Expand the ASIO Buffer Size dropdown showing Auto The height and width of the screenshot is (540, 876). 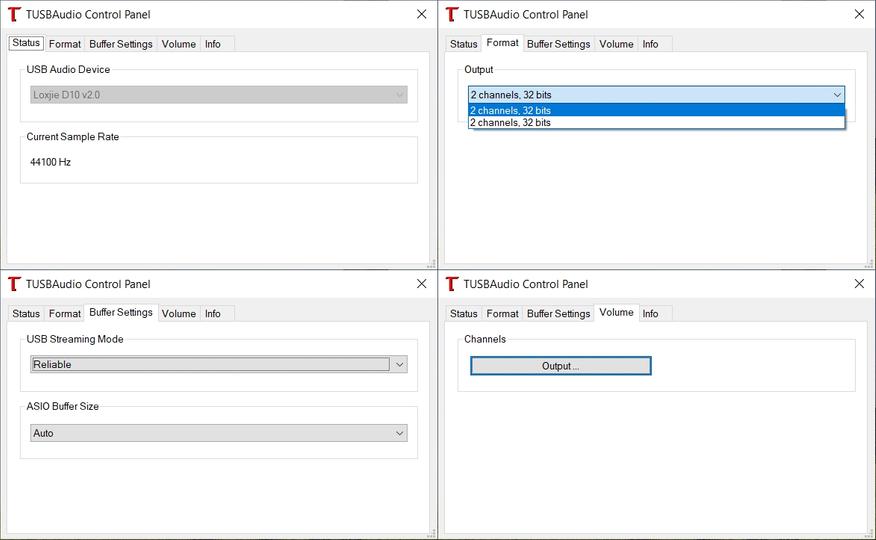click(x=218, y=433)
